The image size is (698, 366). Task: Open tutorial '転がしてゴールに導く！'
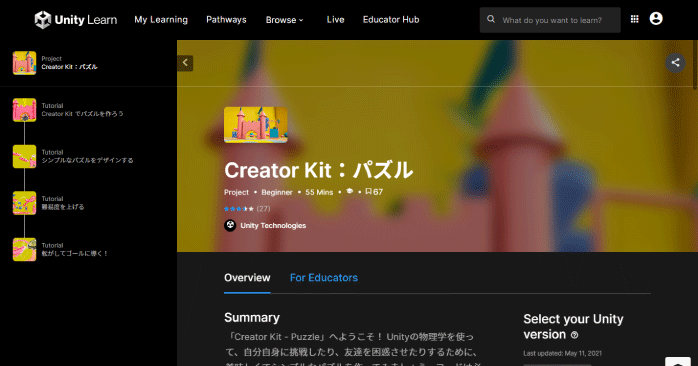point(74,253)
